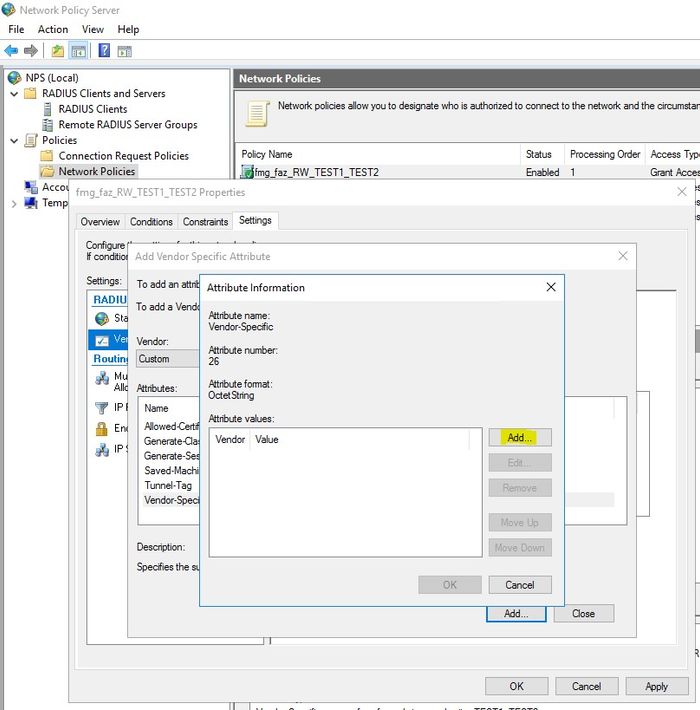700x710 pixels.
Task: Click the Show/Hide Console Tree icon
Action: (78, 51)
